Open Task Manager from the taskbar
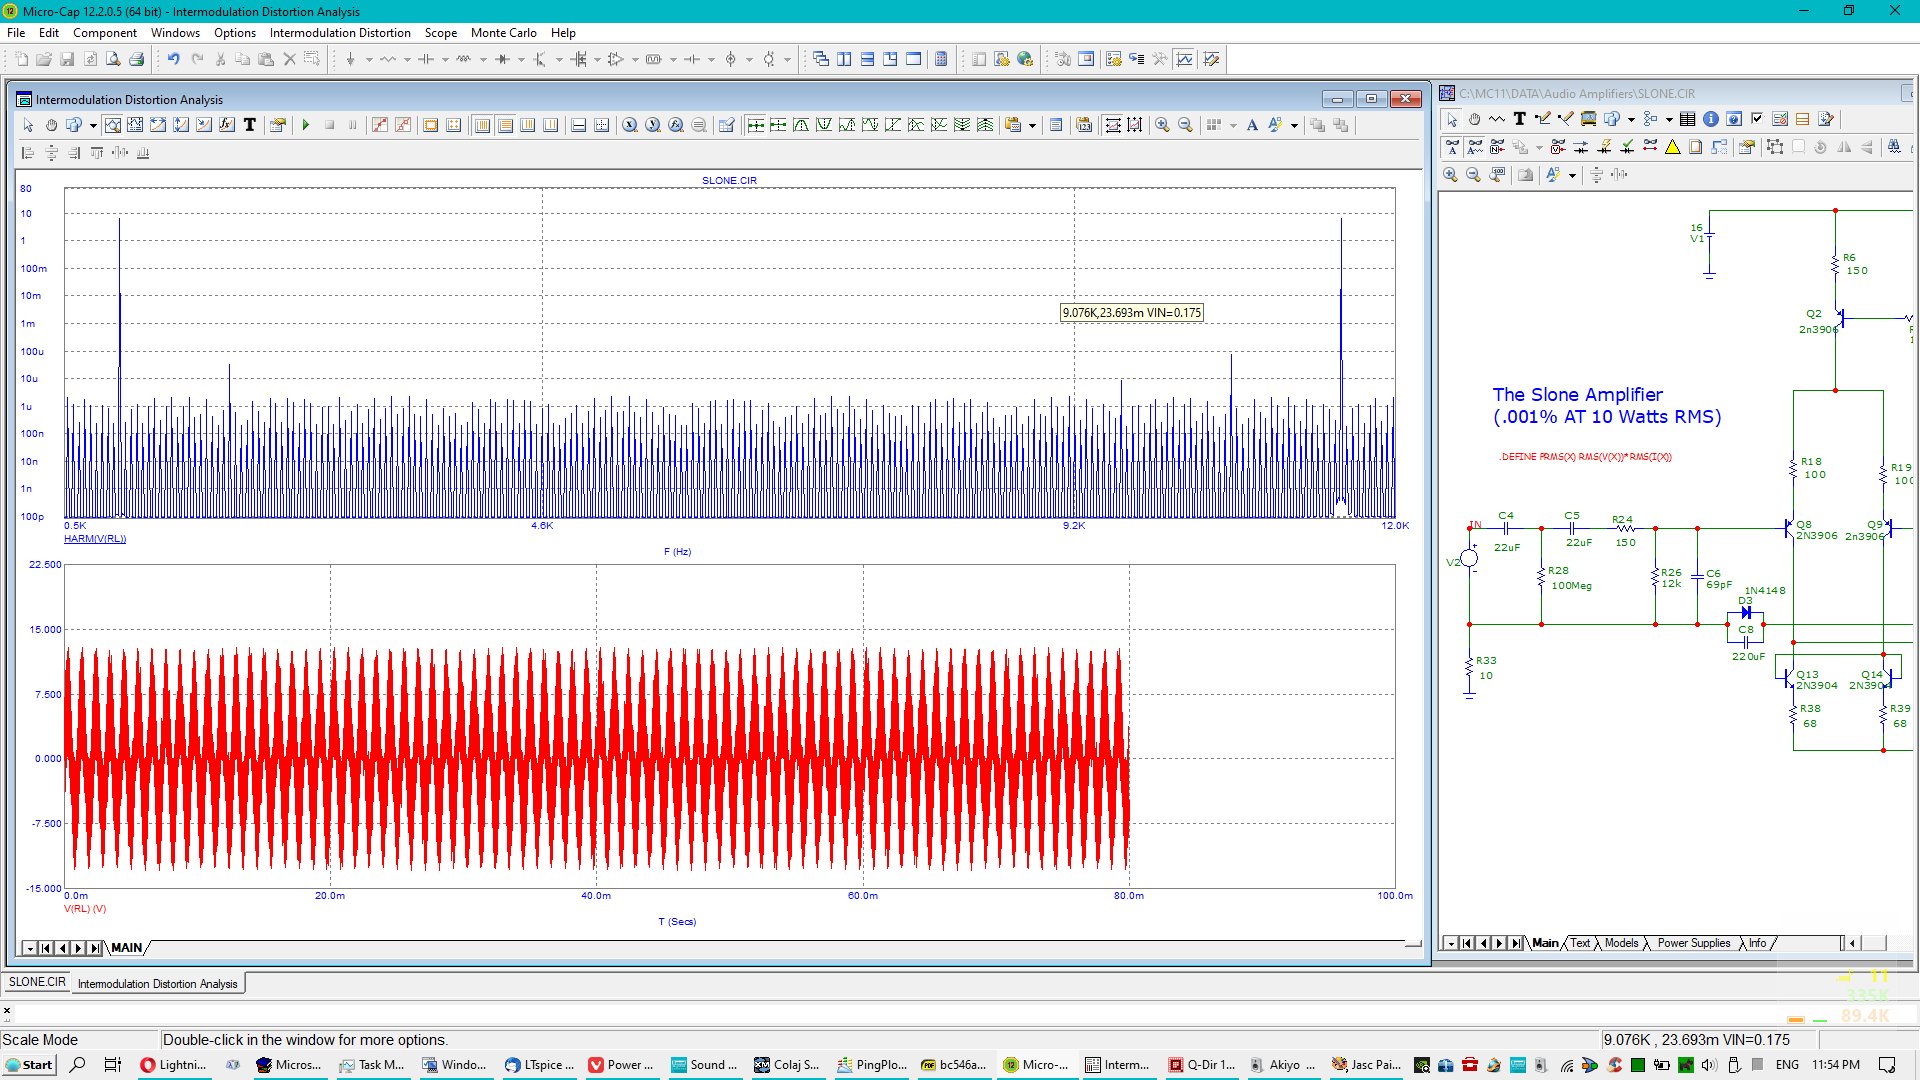 coord(372,1065)
